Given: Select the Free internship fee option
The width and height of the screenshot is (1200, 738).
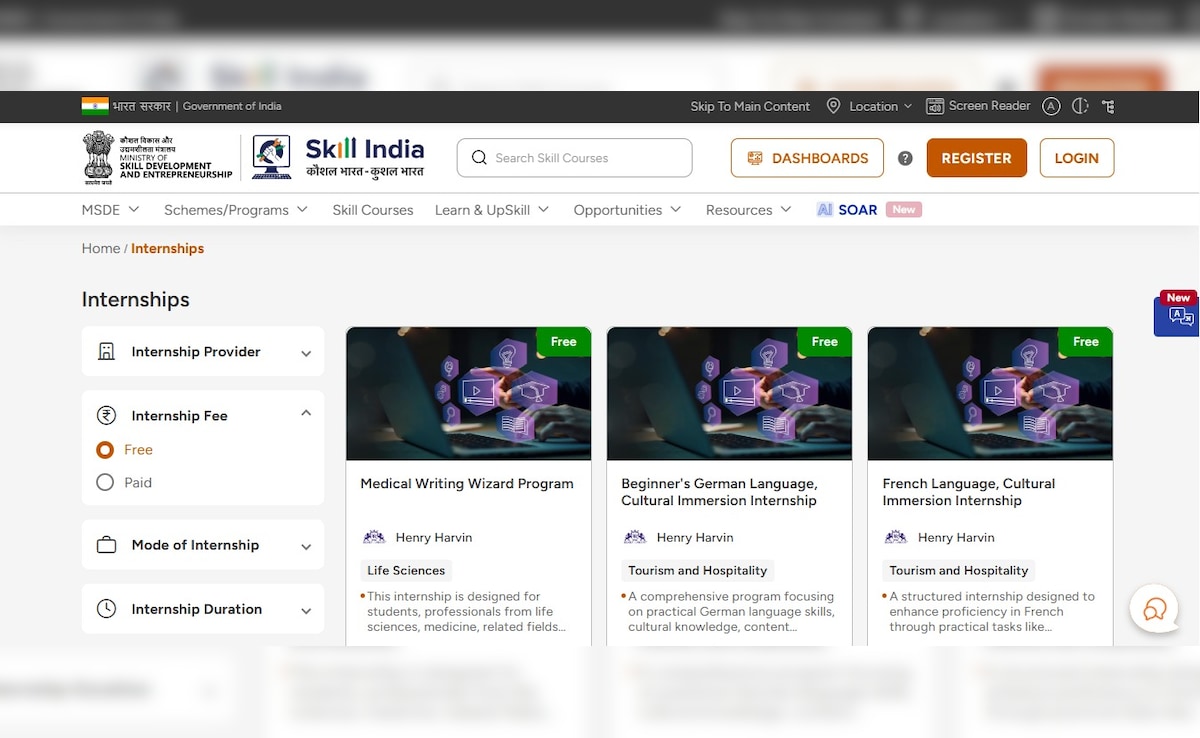Looking at the screenshot, I should [x=105, y=450].
